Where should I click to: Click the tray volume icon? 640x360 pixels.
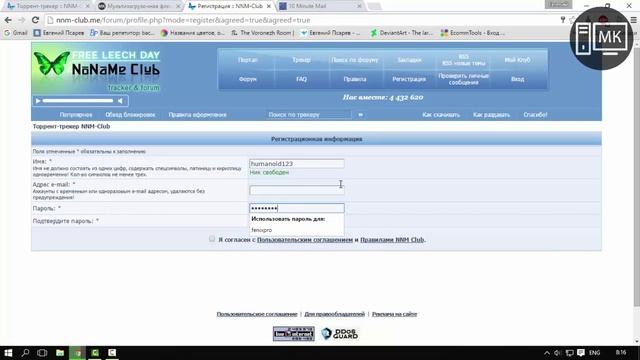558,353
